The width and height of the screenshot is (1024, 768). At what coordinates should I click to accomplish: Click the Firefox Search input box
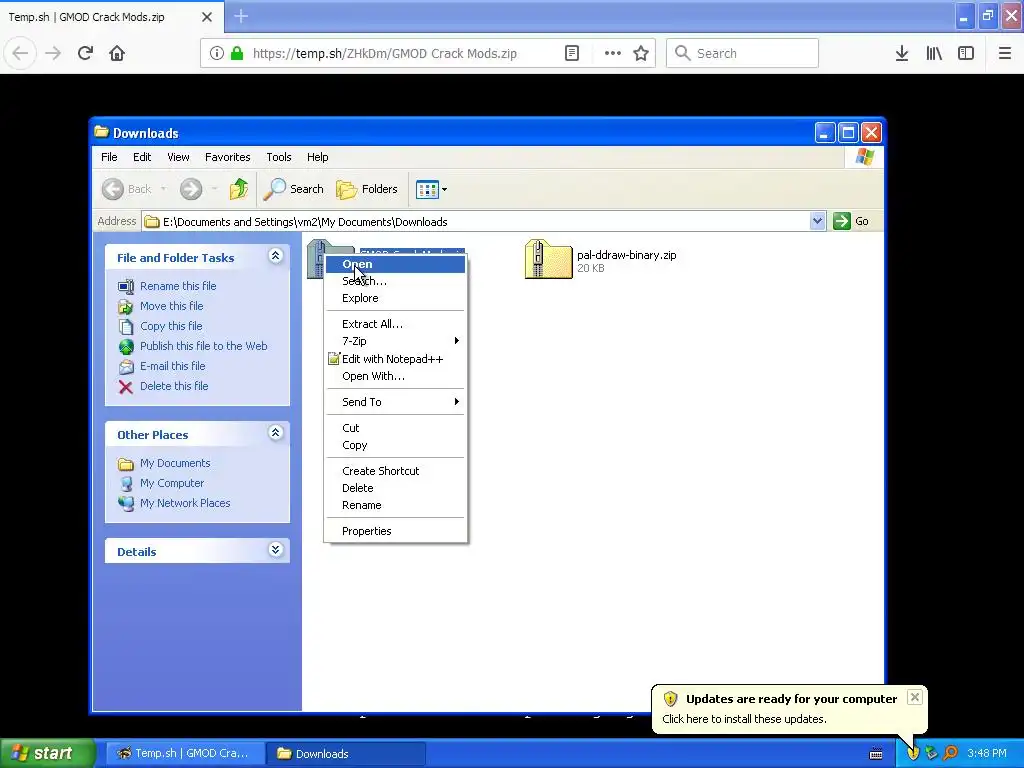[x=742, y=53]
